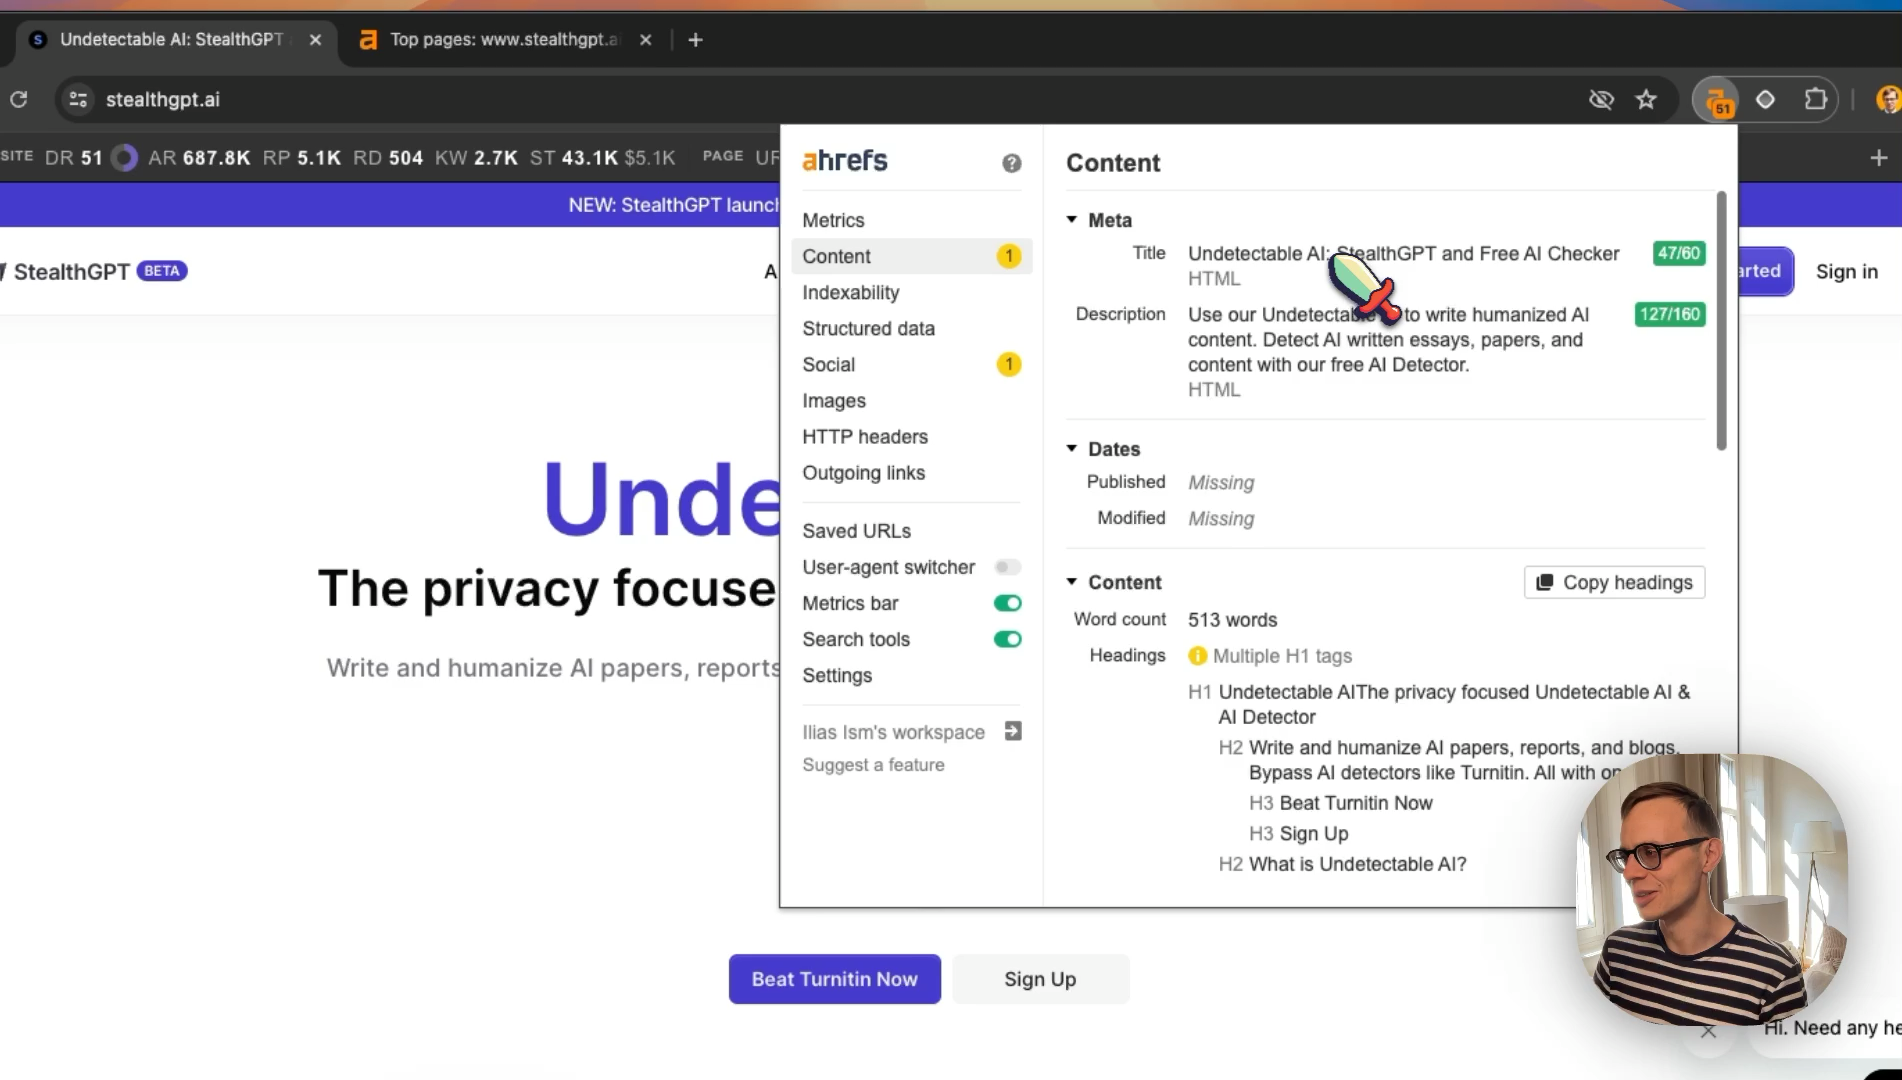Click the diamond-shaped extension icon
Image resolution: width=1902 pixels, height=1080 pixels.
[x=1765, y=100]
